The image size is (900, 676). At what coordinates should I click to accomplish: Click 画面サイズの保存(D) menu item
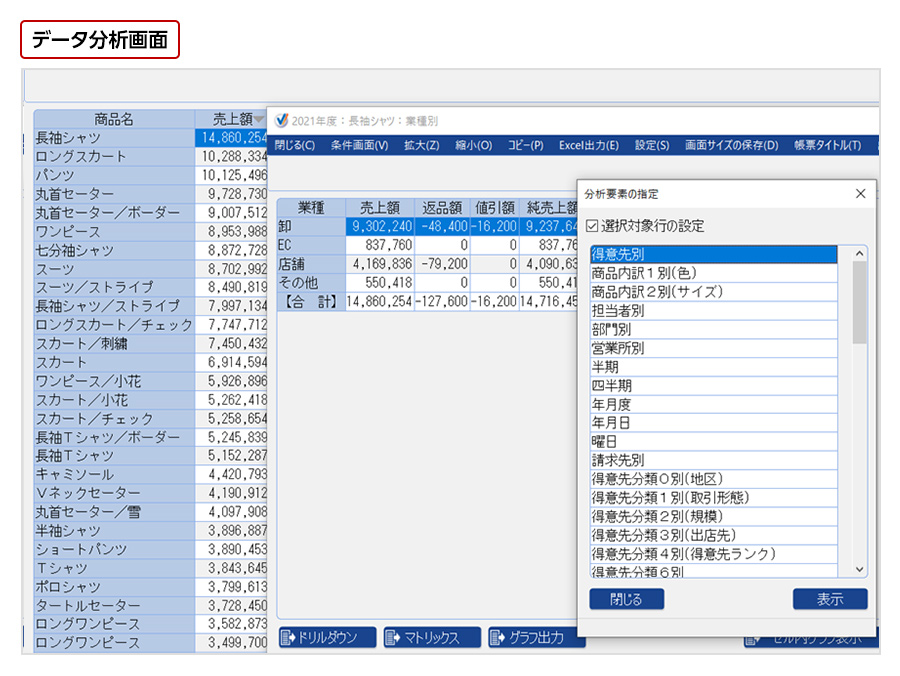(731, 145)
